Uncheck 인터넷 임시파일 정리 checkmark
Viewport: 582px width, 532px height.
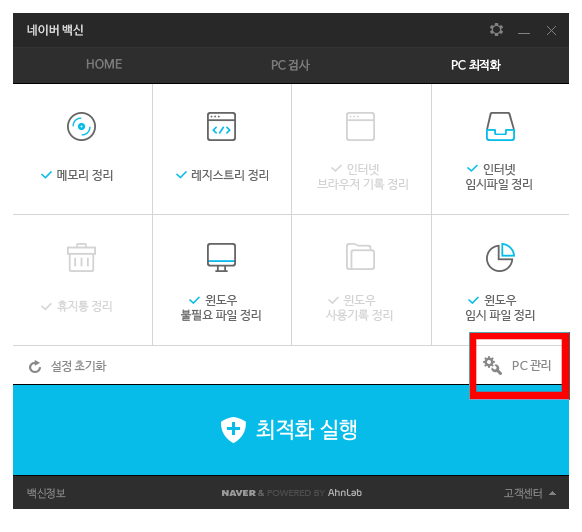point(472,169)
